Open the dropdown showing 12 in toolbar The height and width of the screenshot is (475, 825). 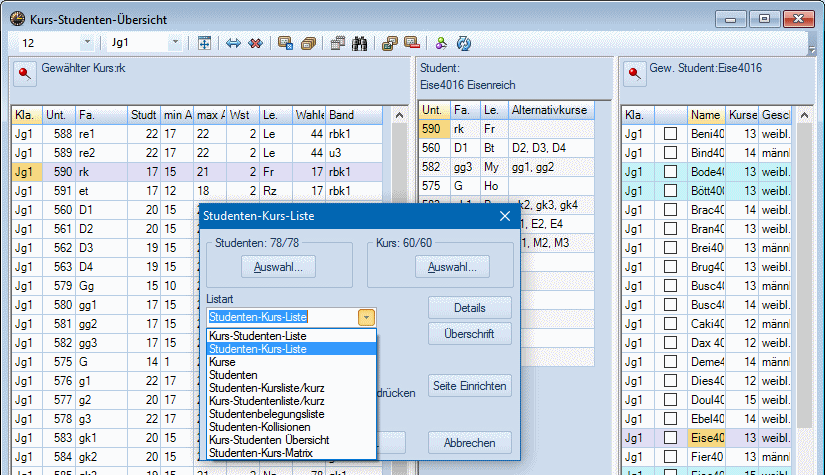pos(86,43)
